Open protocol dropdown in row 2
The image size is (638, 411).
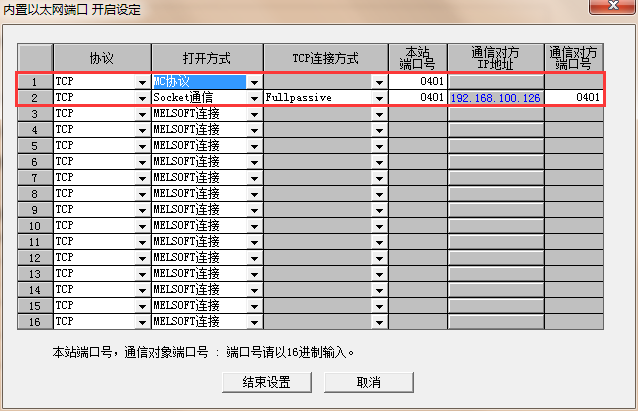(x=142, y=98)
